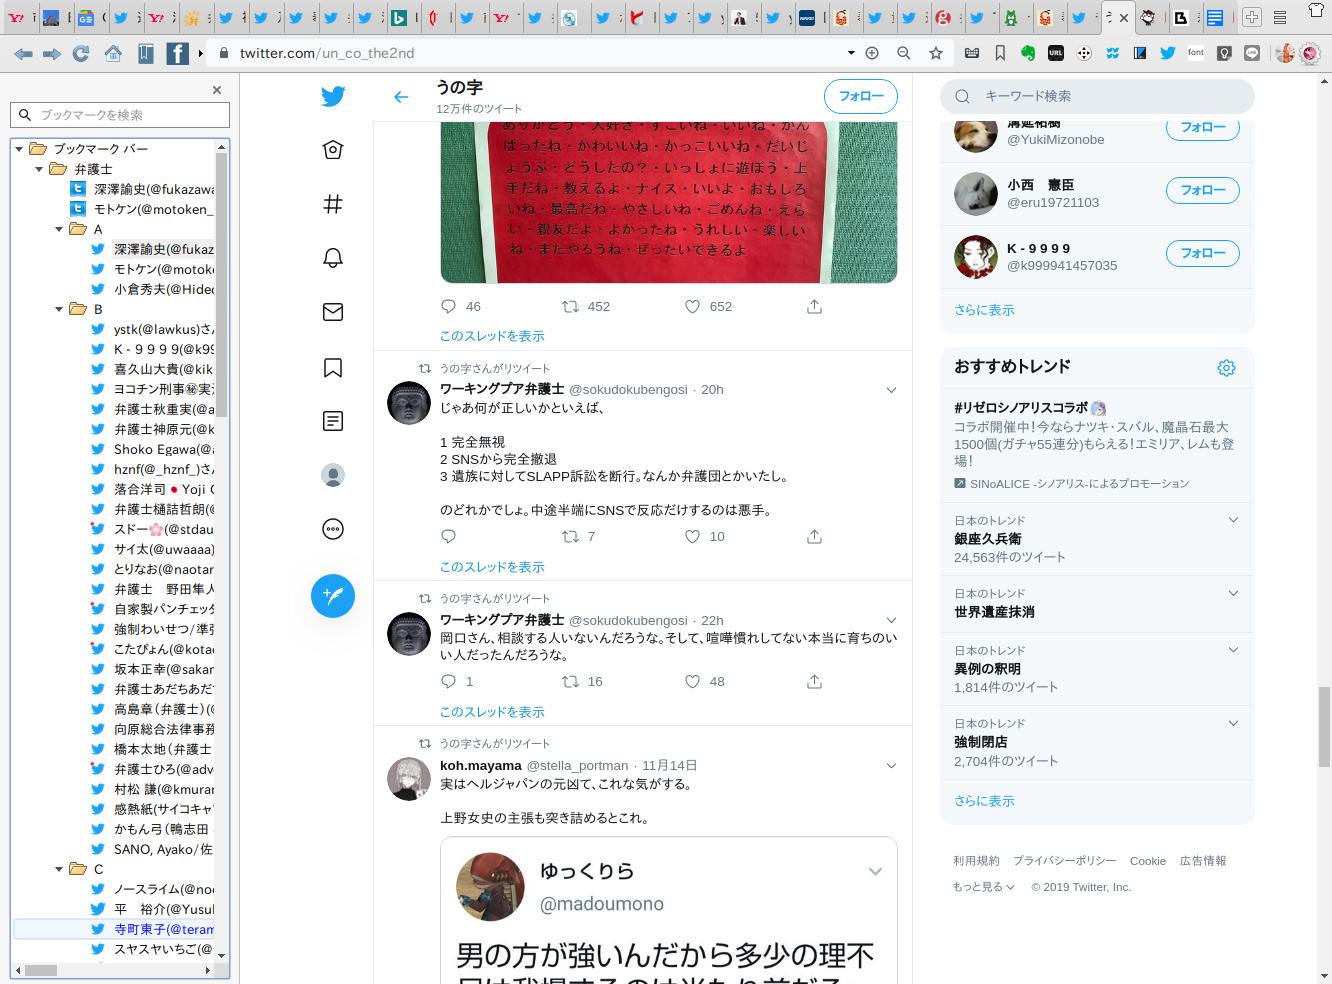This screenshot has height=984, width=1332.
Task: Follow 小西 憲臣 account
Action: coord(1203,190)
